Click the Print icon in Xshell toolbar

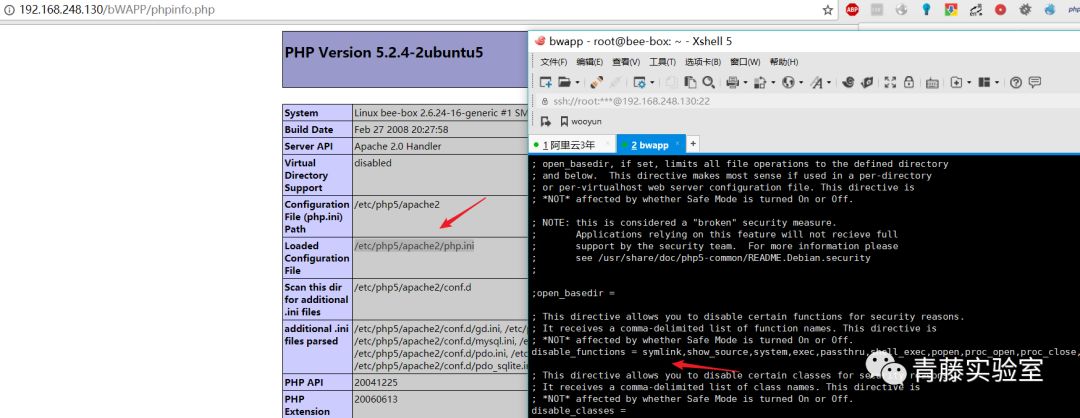pos(733,83)
